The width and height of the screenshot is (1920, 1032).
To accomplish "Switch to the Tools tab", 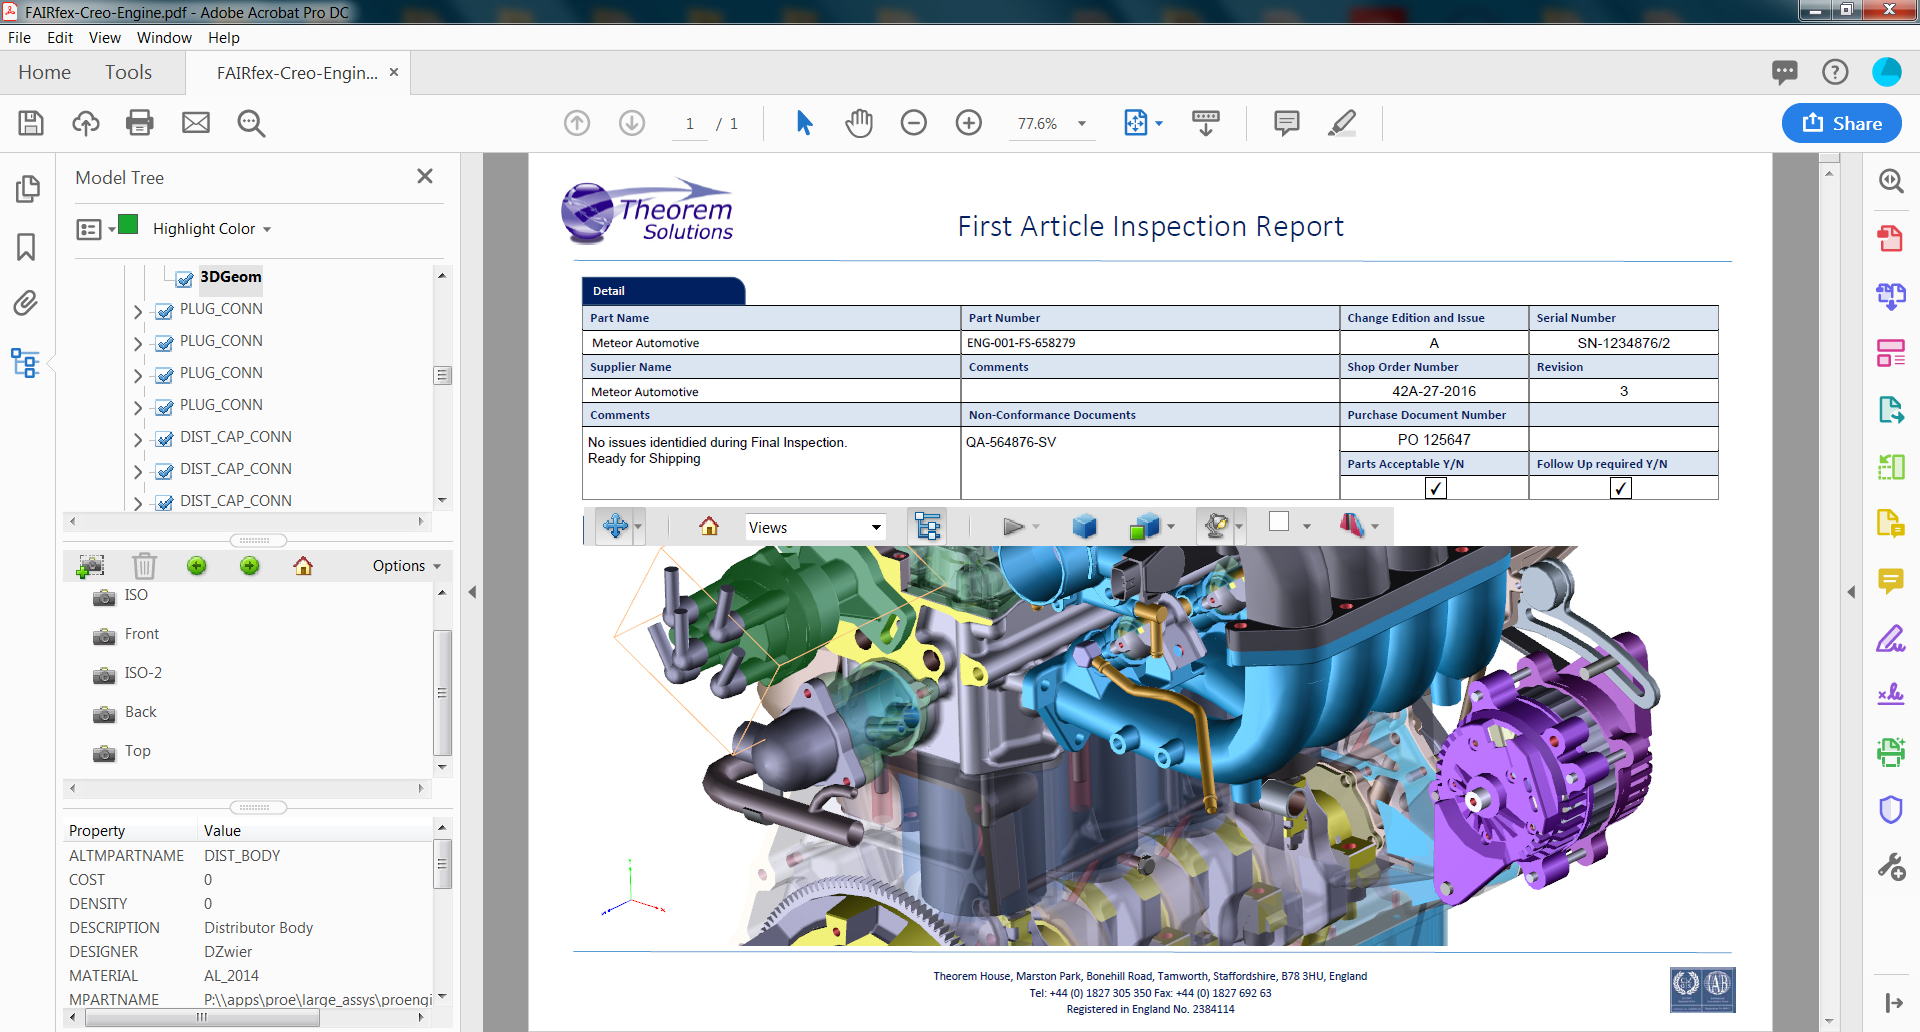I will click(x=128, y=72).
